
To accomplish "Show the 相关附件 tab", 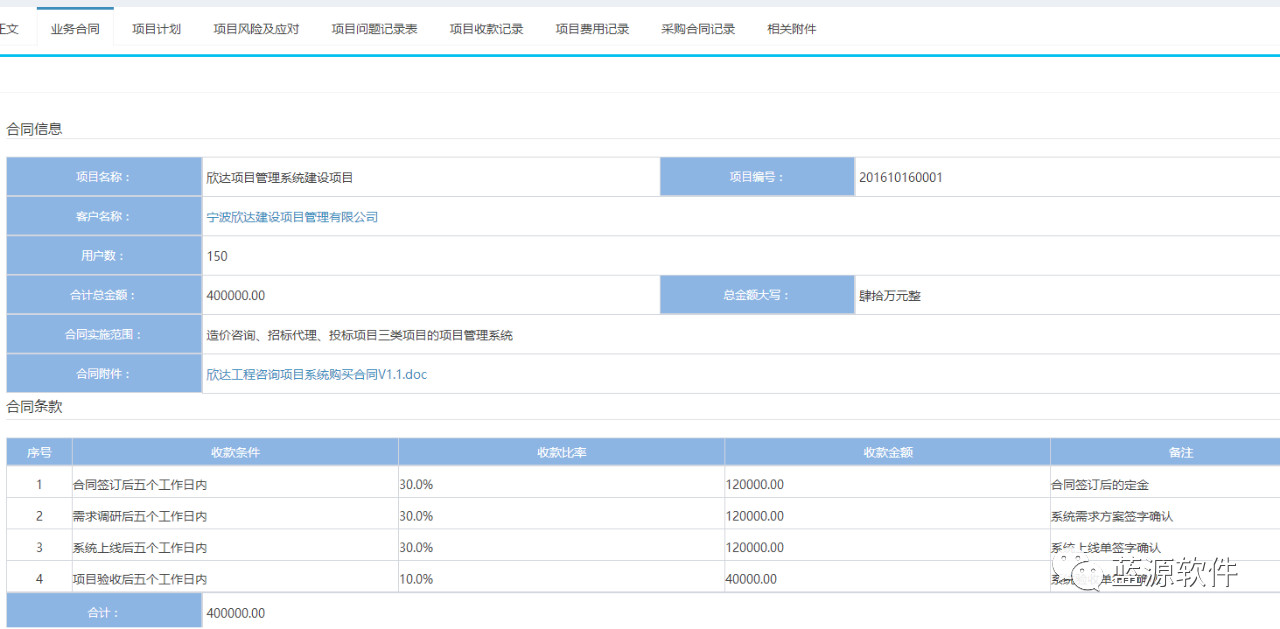I will (791, 29).
